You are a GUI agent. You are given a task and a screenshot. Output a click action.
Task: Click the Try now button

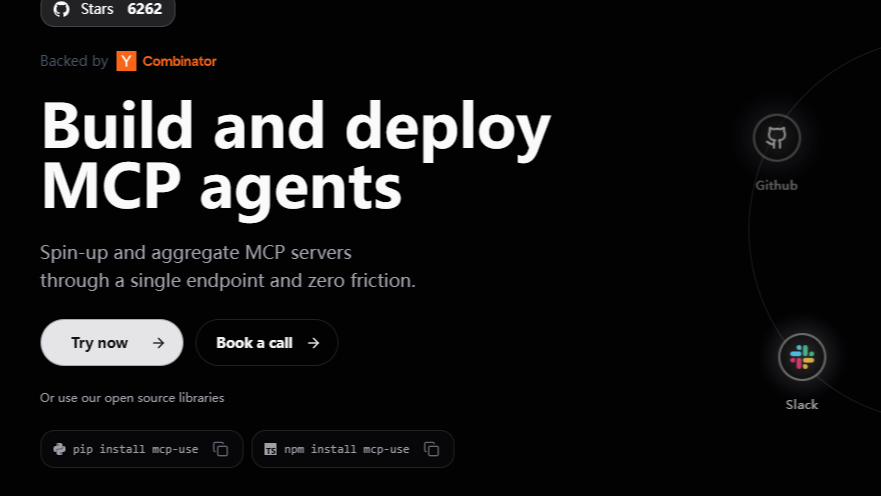pos(112,343)
